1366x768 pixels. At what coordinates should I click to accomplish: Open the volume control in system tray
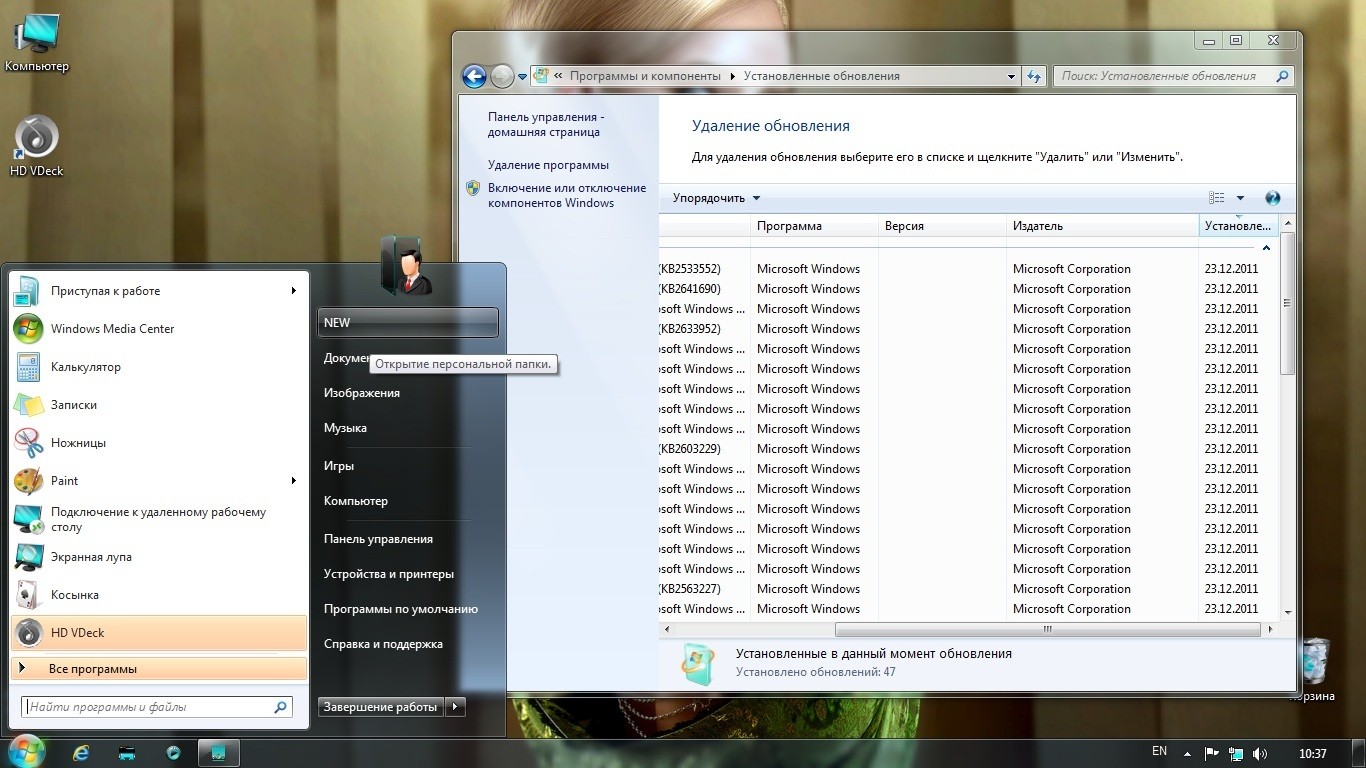(x=1260, y=753)
